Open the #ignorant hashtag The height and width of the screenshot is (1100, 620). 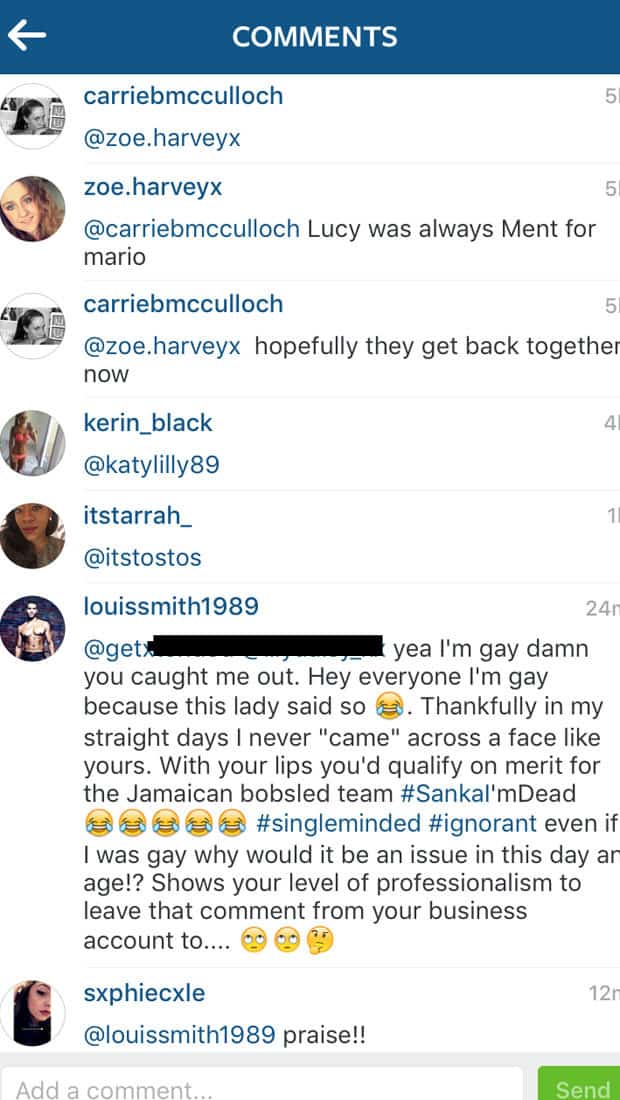(x=482, y=822)
